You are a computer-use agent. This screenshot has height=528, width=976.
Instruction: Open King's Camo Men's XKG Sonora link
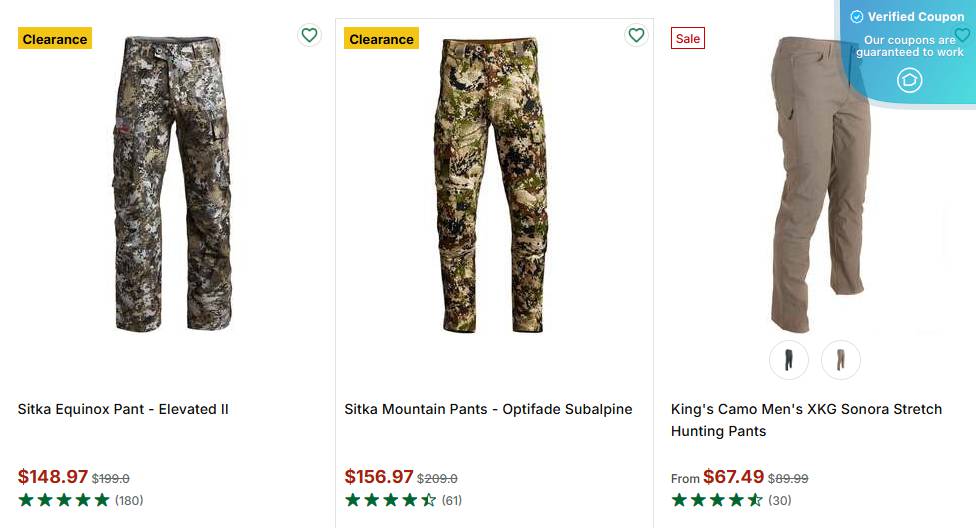coord(806,420)
